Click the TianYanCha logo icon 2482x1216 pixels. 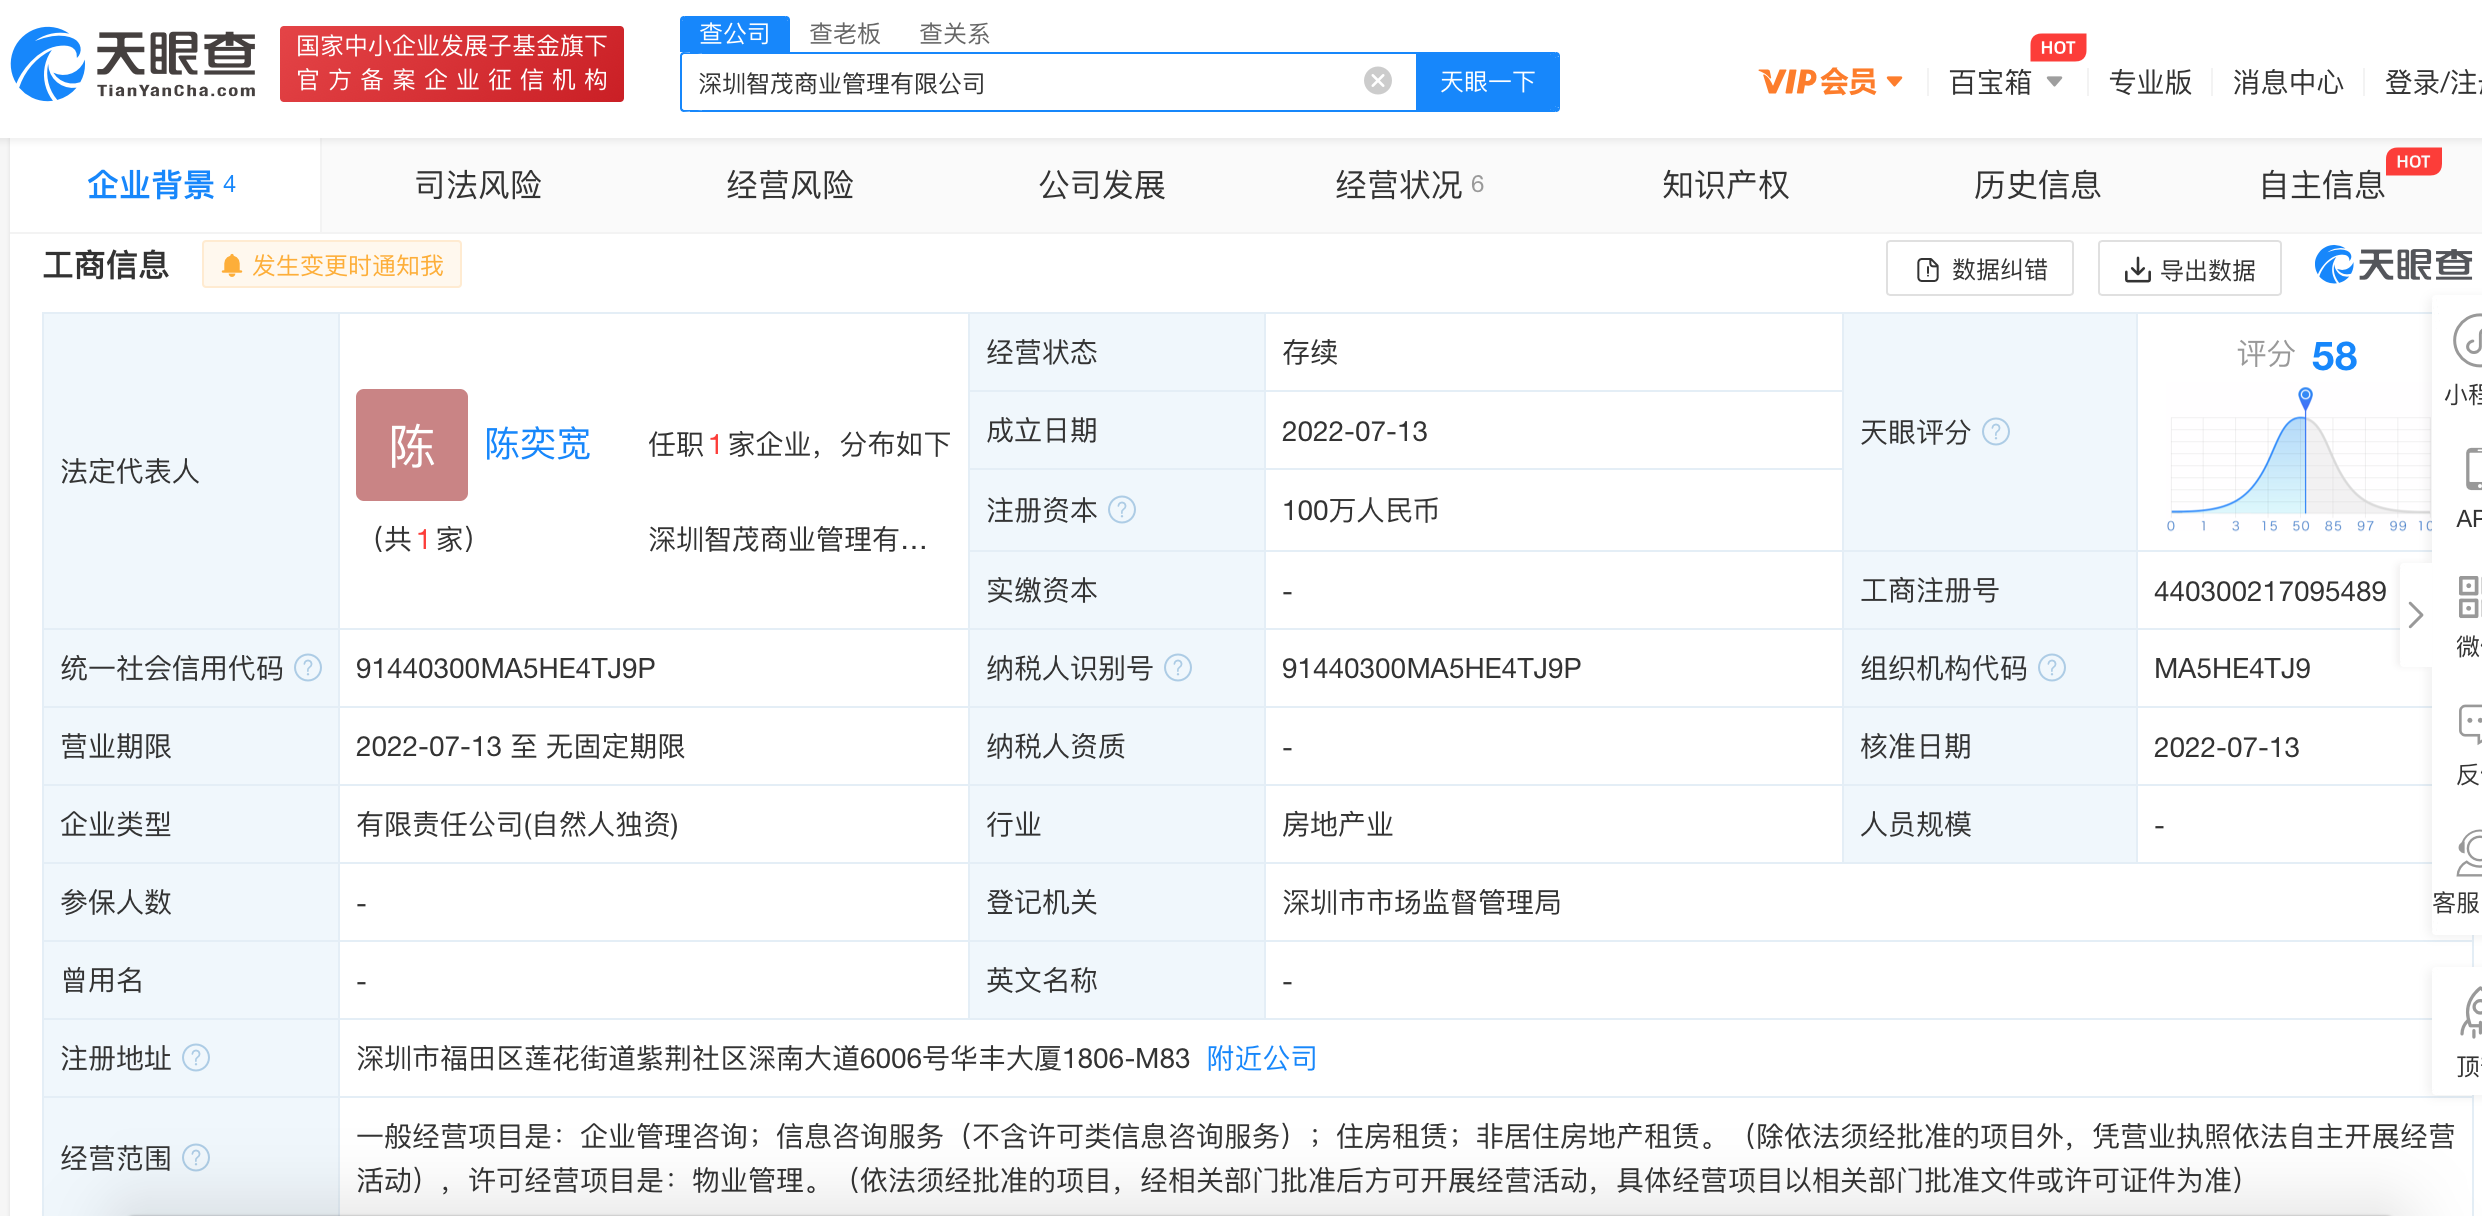click(x=48, y=64)
